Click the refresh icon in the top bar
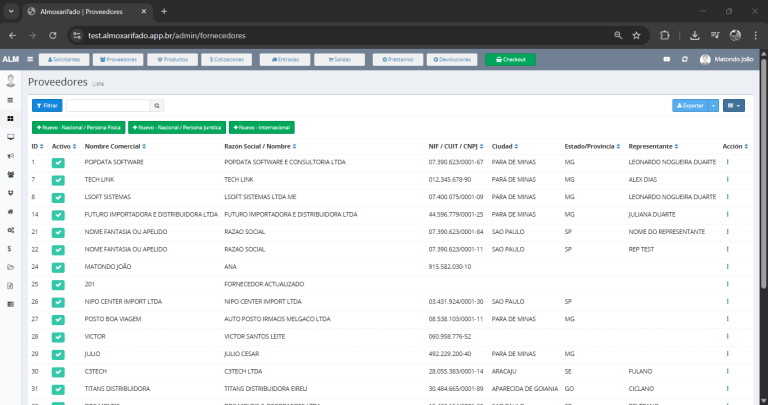 pos(684,60)
